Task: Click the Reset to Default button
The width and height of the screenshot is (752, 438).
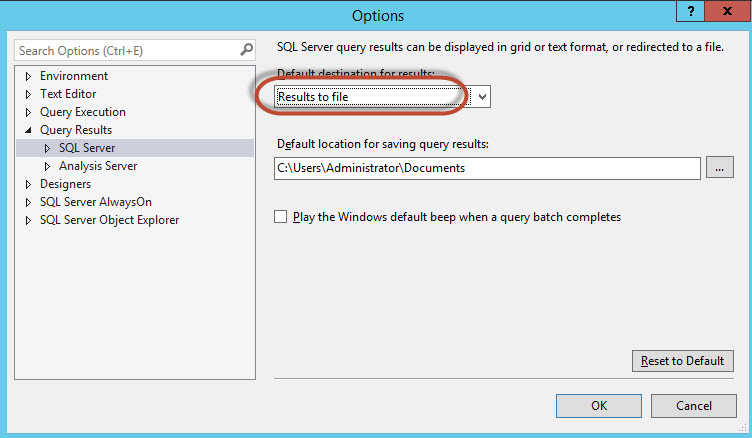Action: click(683, 361)
